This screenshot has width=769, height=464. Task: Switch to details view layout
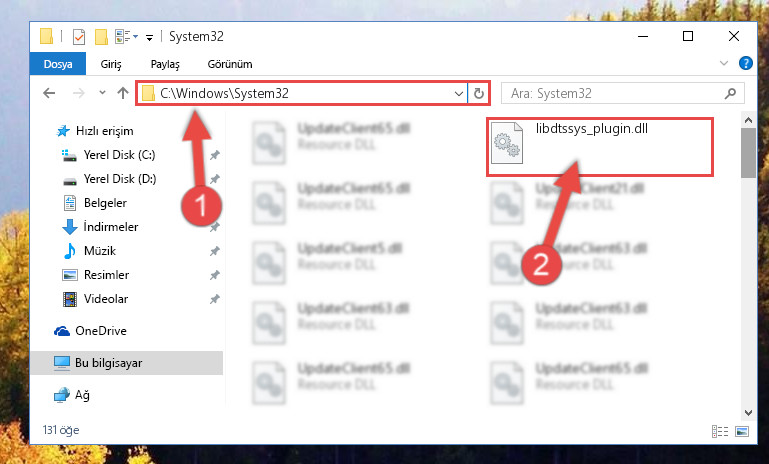(x=720, y=431)
